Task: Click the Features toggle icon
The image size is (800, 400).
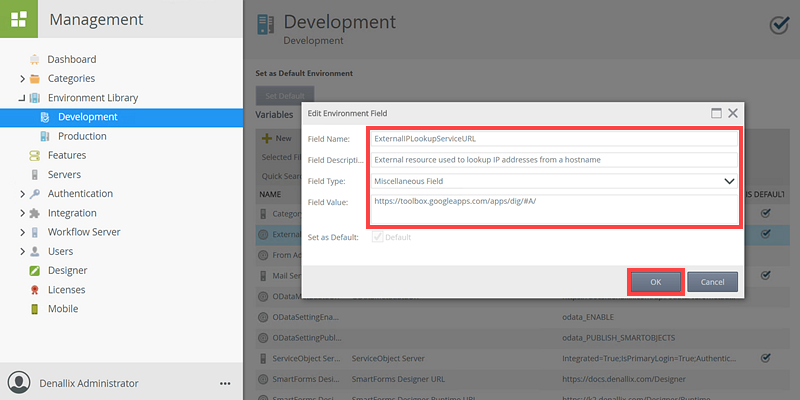Action: [x=34, y=156]
